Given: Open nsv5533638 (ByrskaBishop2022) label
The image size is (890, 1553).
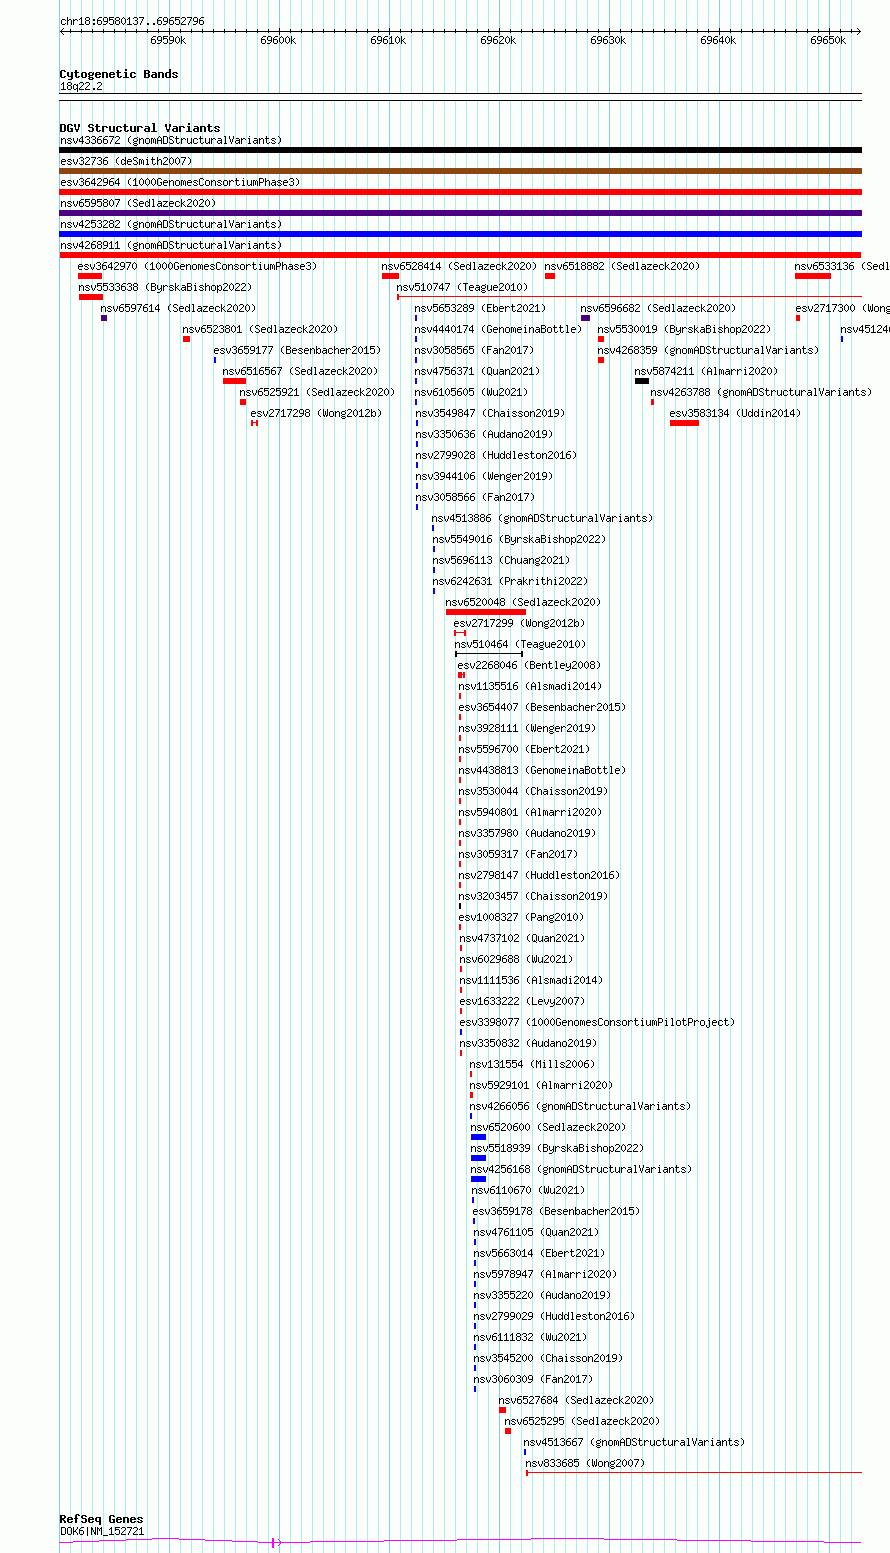Looking at the screenshot, I should 165,287.
